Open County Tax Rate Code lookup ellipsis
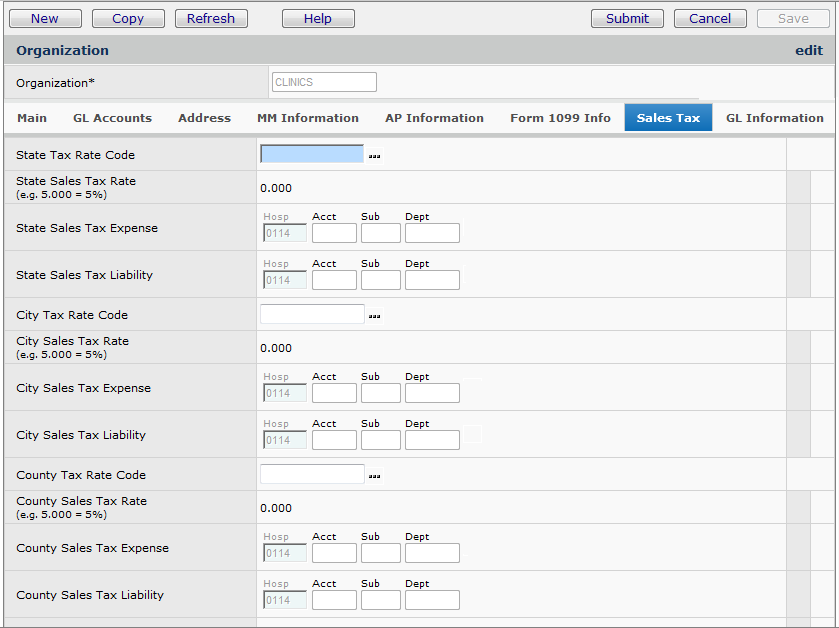This screenshot has height=628, width=839. coord(375,476)
